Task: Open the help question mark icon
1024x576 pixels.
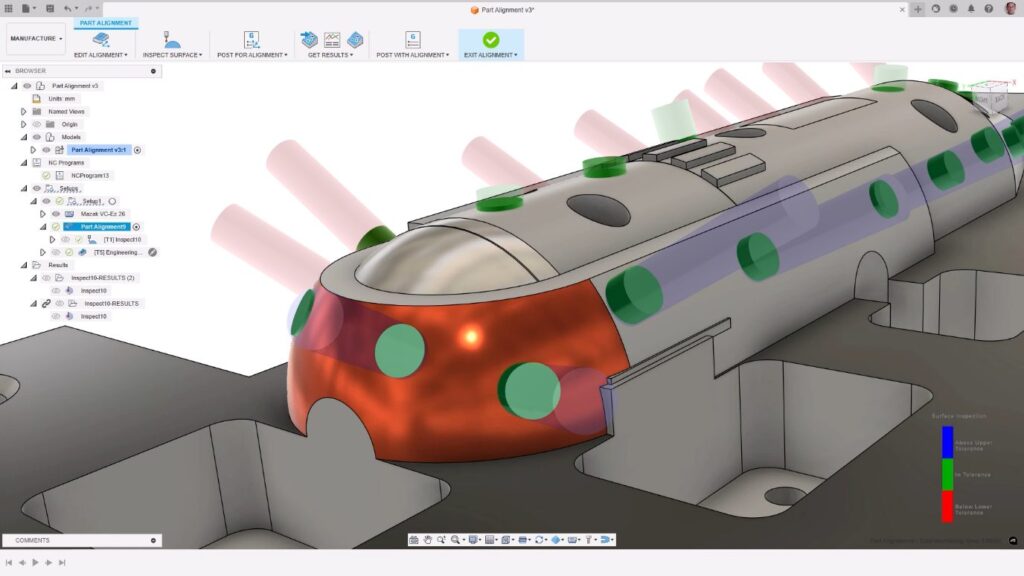Action: point(989,9)
